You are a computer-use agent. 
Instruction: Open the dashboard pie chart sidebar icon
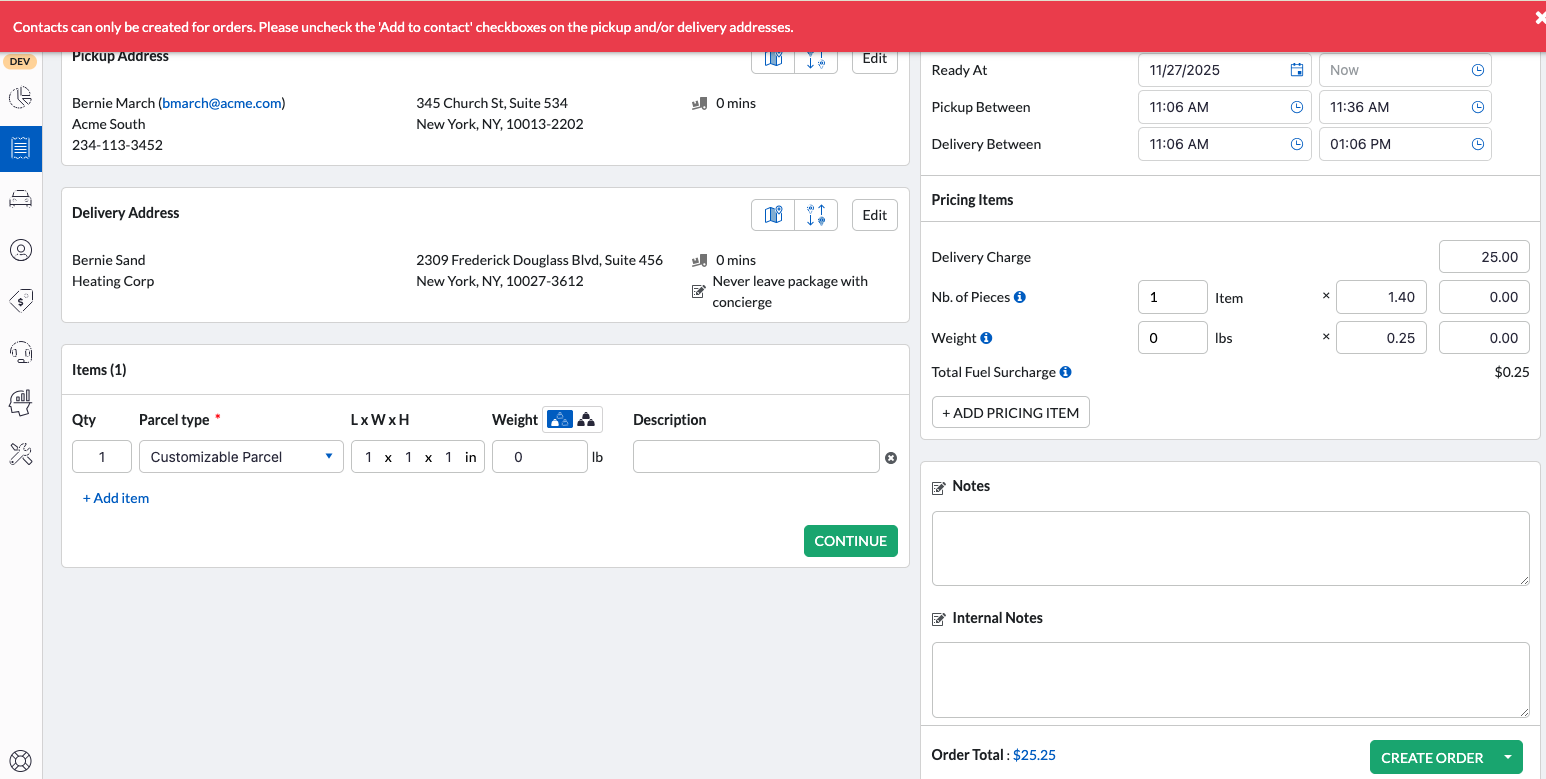[x=20, y=98]
